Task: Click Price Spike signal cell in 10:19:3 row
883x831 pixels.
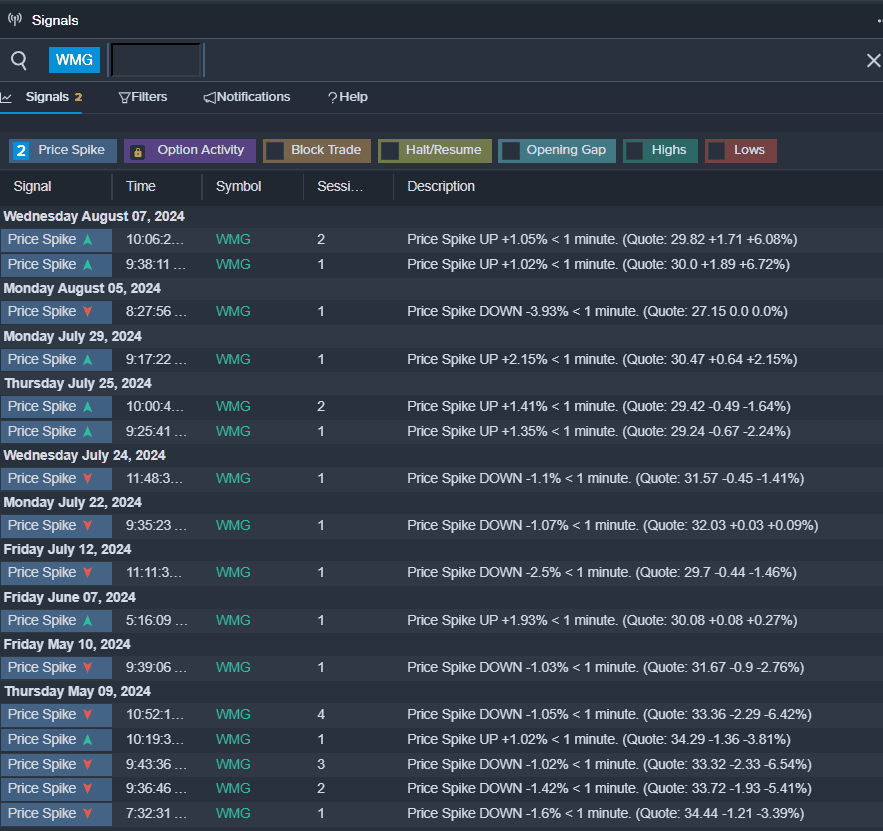Action: coord(56,740)
